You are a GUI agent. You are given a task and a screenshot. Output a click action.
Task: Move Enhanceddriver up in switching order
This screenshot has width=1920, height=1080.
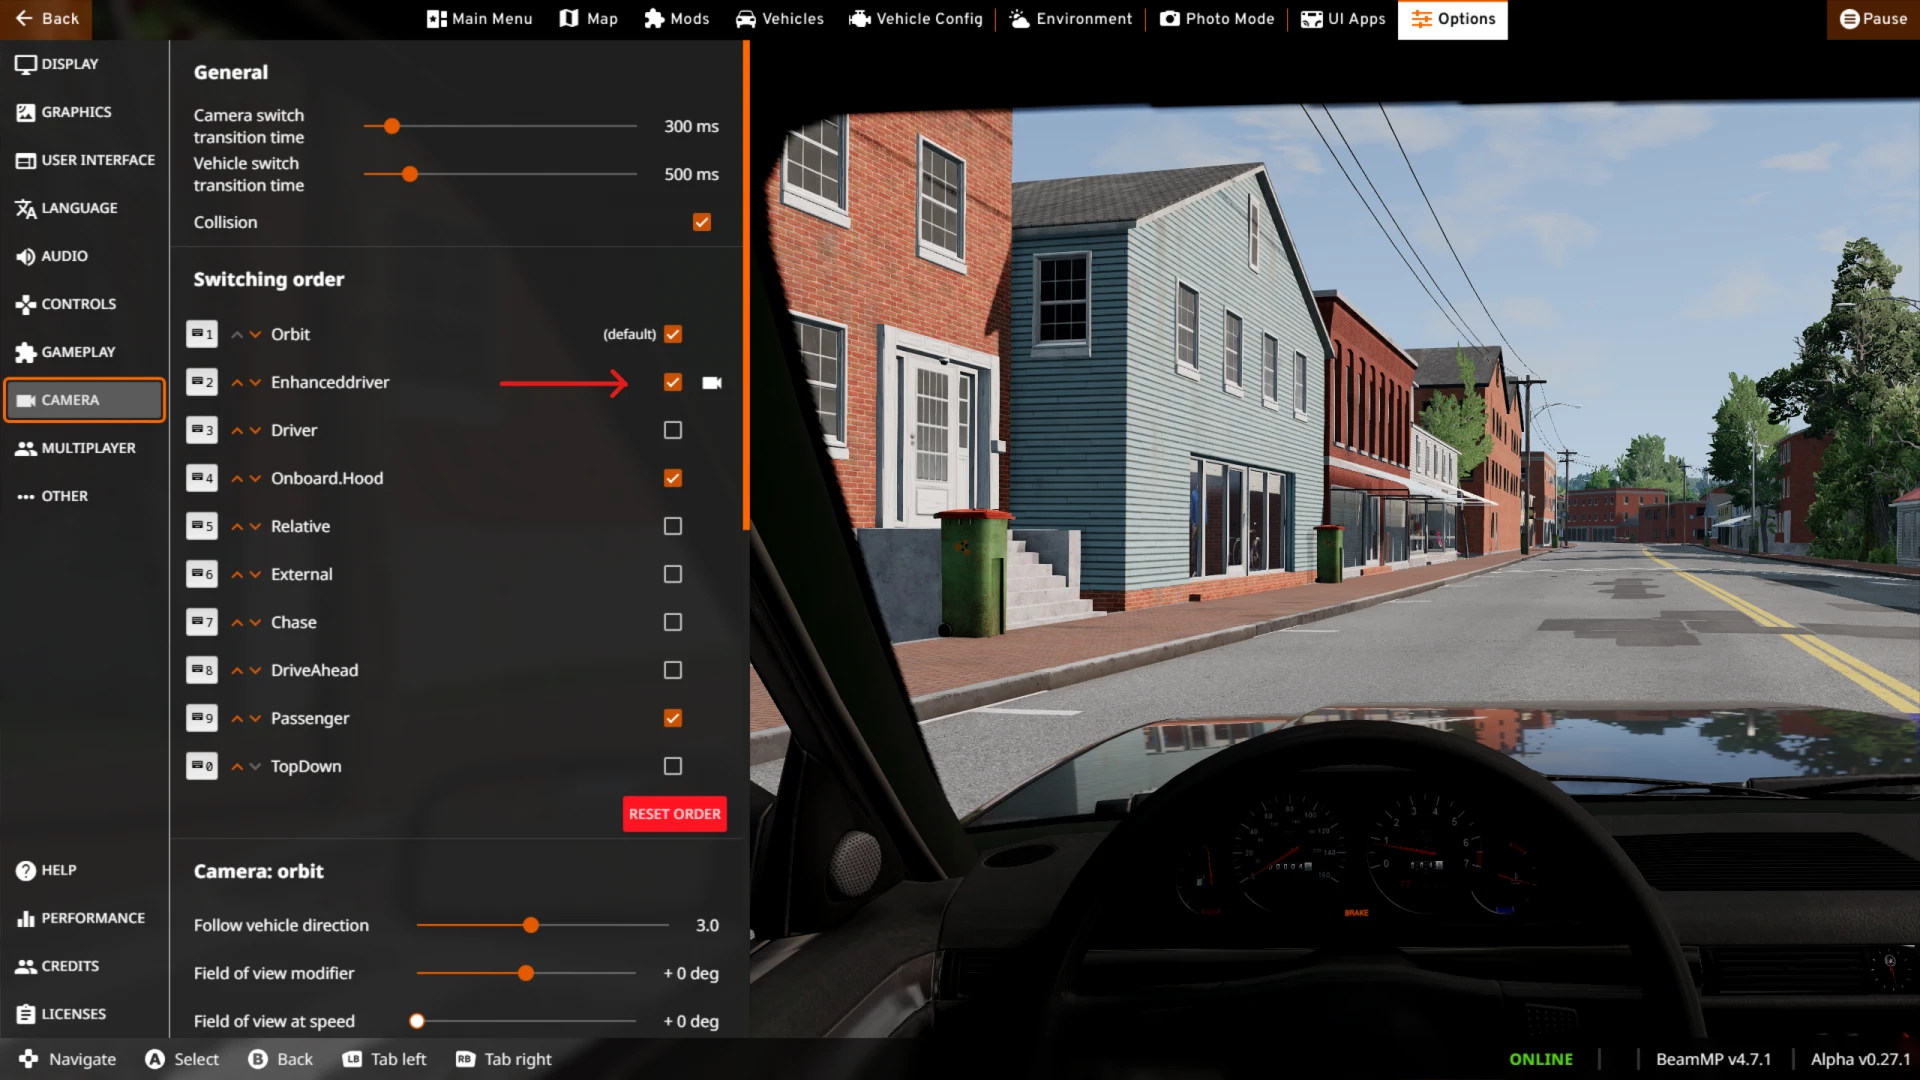[x=237, y=382]
